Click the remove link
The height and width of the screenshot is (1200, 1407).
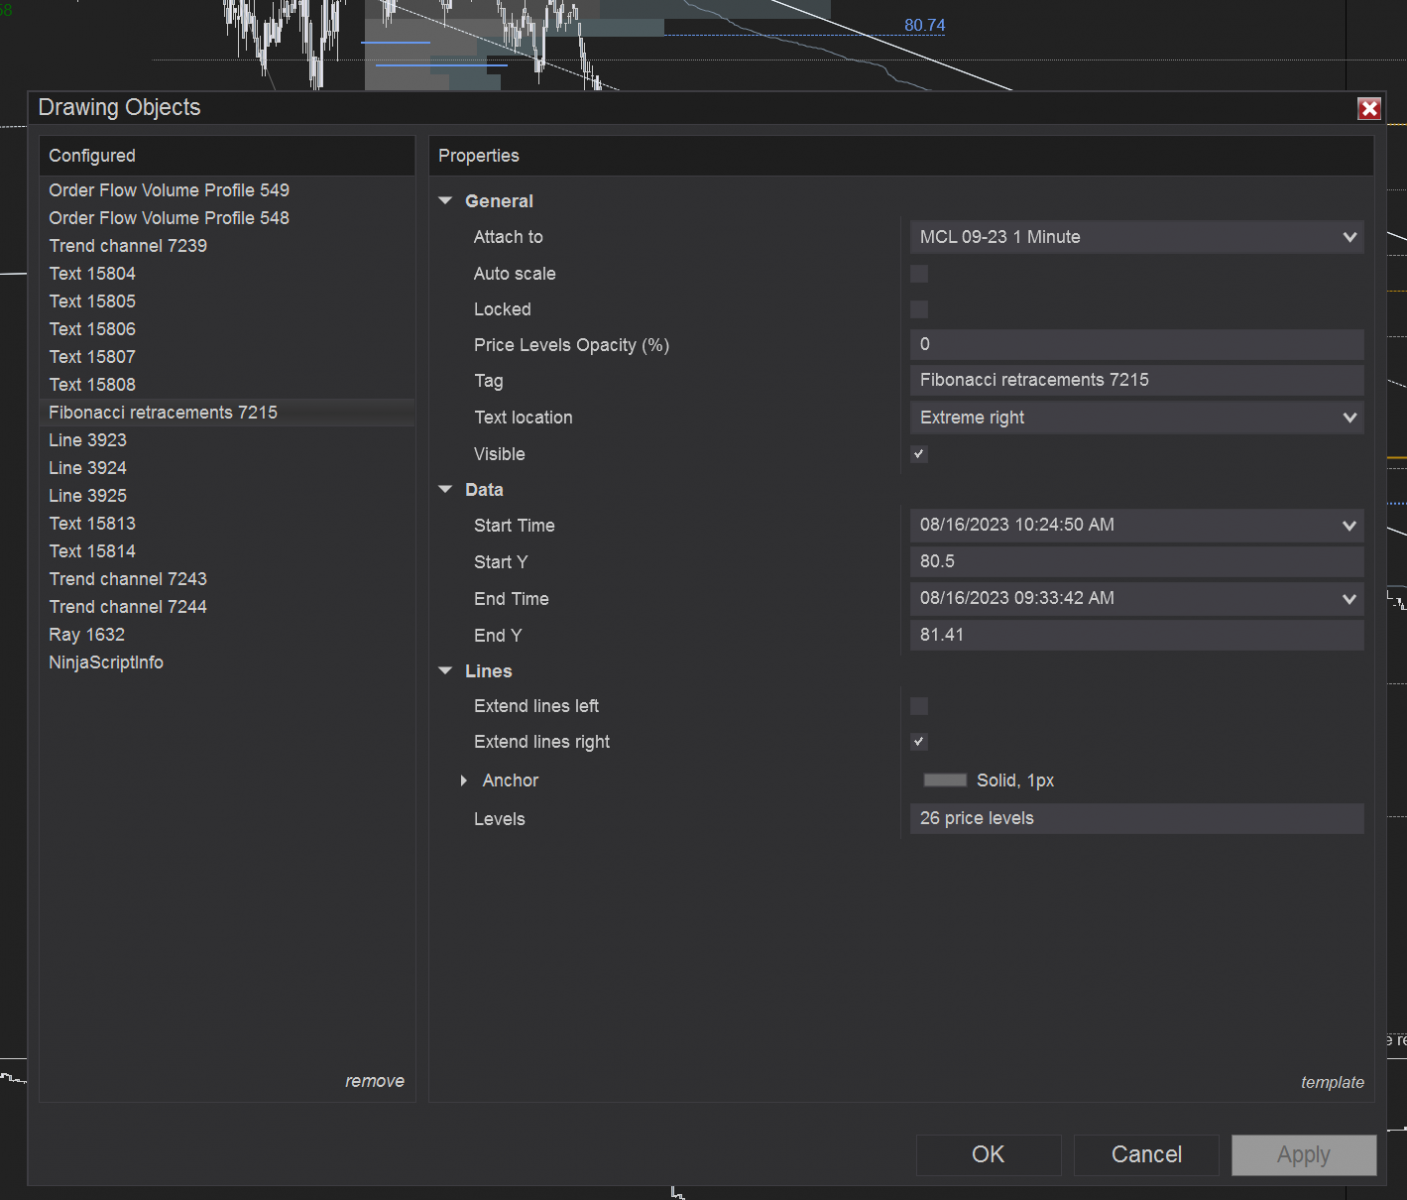tap(374, 1081)
